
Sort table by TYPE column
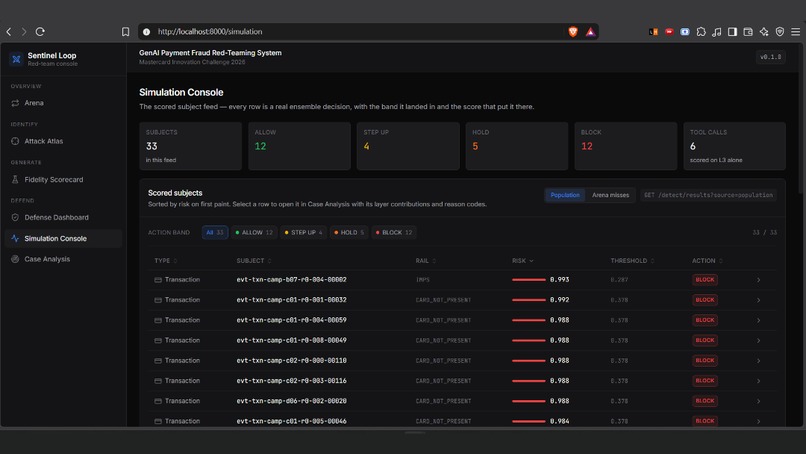point(166,261)
